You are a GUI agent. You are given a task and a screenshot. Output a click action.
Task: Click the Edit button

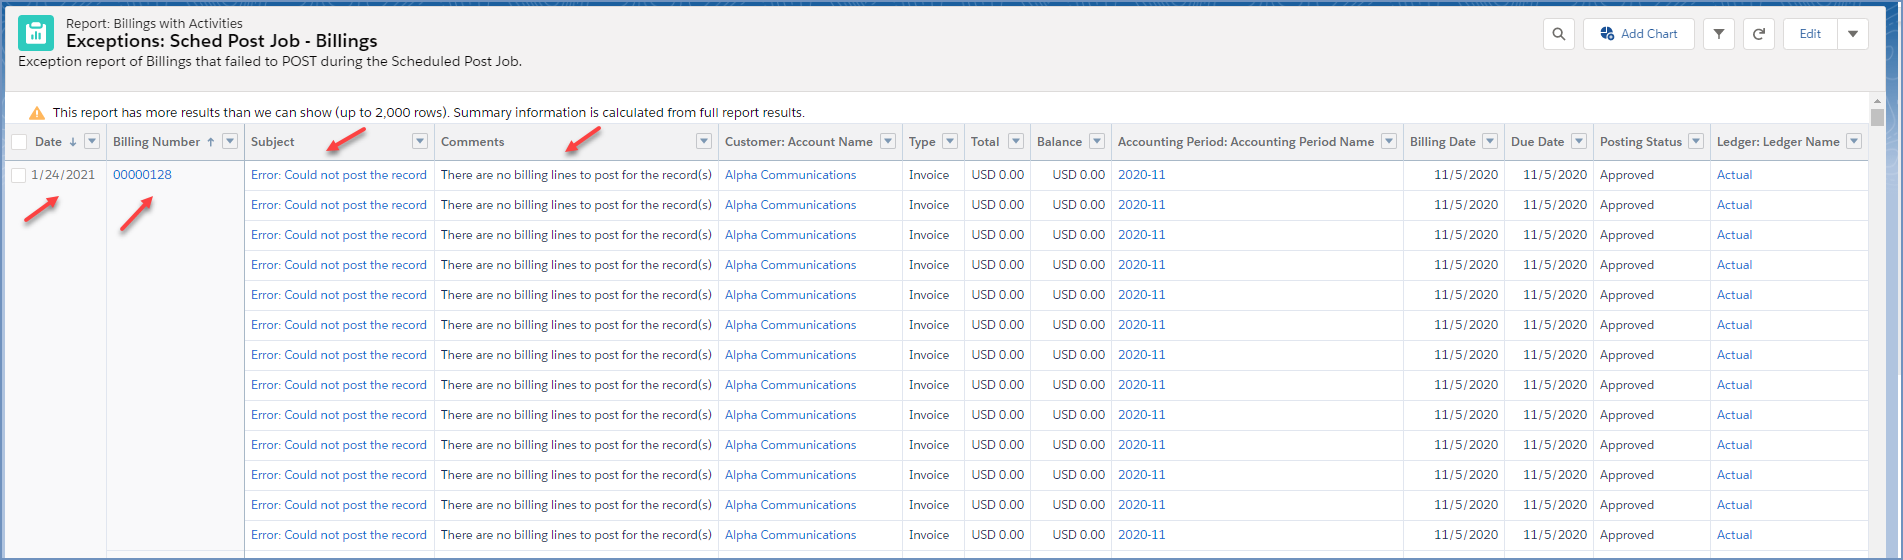click(1810, 34)
